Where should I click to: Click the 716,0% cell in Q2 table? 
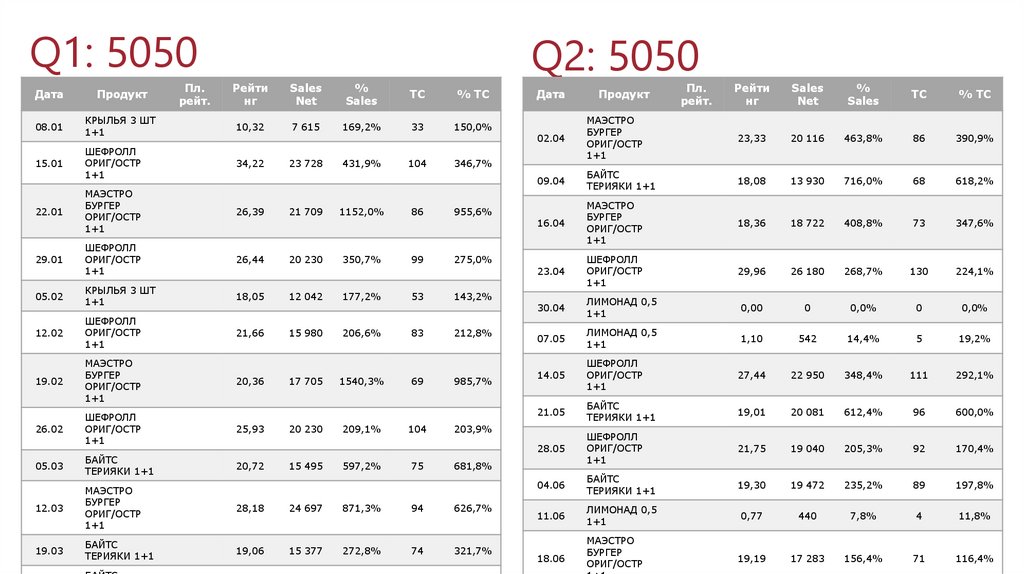(862, 181)
